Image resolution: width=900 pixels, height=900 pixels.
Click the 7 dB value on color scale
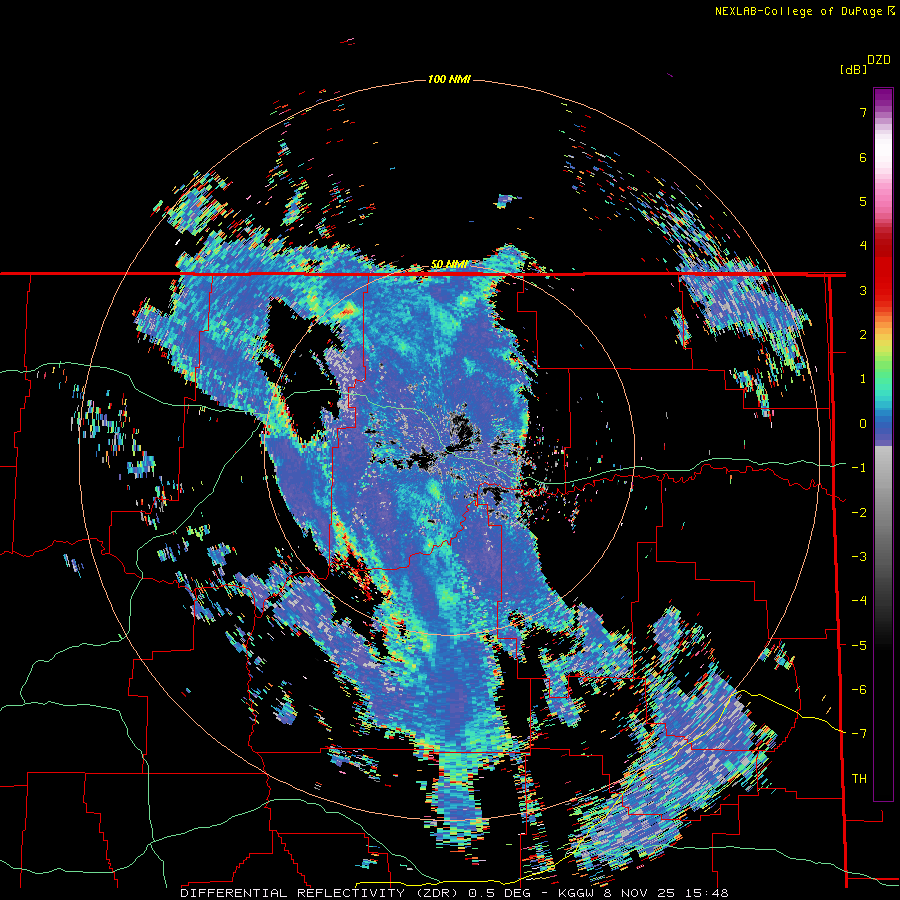point(863,112)
